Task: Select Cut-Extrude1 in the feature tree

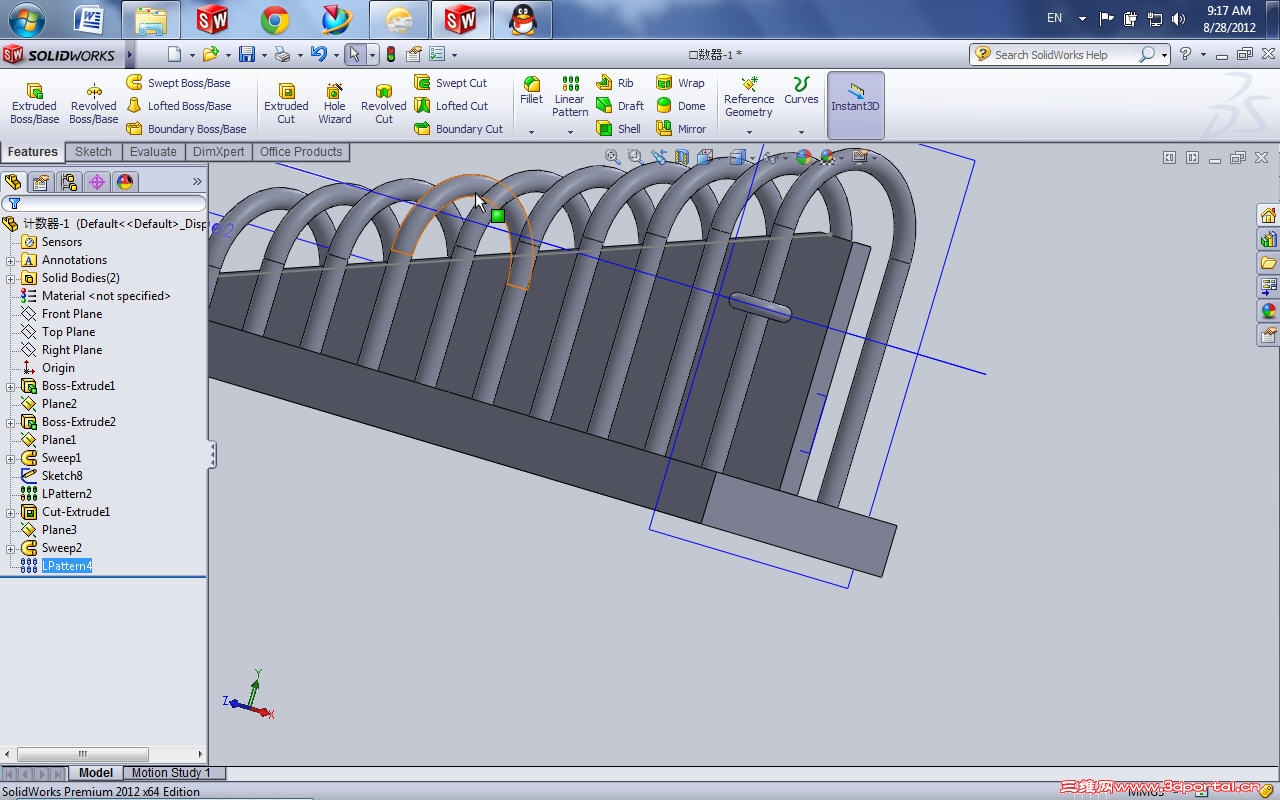Action: (75, 512)
